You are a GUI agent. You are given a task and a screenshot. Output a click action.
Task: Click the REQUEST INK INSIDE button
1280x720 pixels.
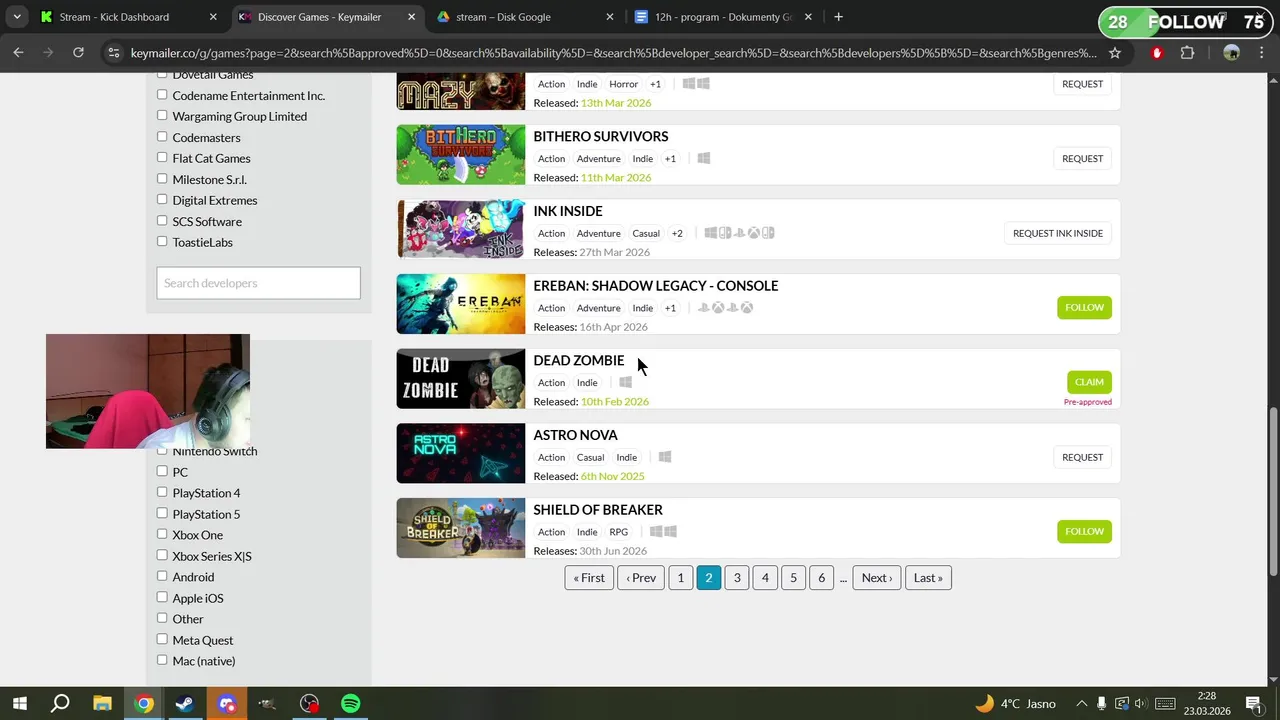pyautogui.click(x=1057, y=233)
